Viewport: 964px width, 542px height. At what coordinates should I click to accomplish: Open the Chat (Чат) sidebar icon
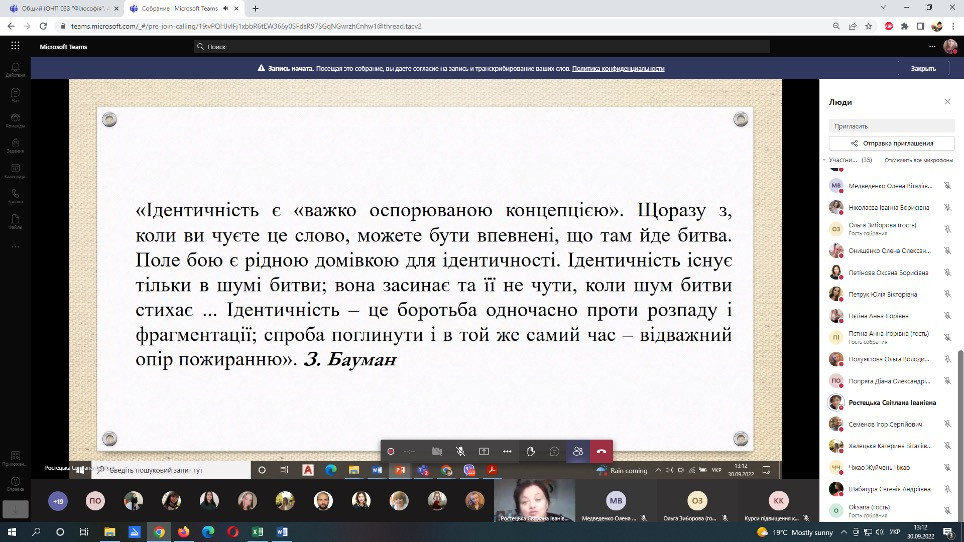point(15,95)
